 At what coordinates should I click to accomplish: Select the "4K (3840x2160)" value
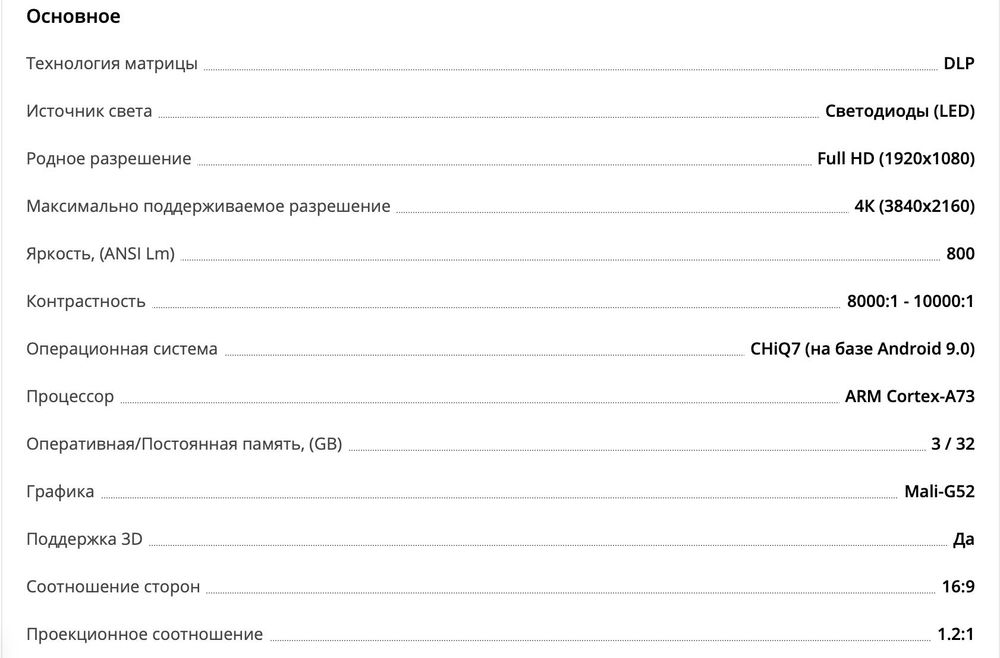tap(914, 206)
